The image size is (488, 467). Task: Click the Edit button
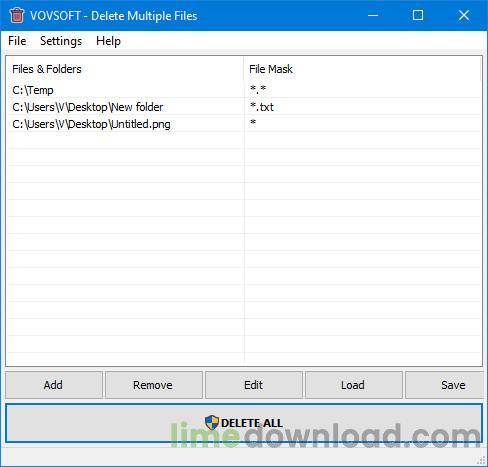coord(254,385)
